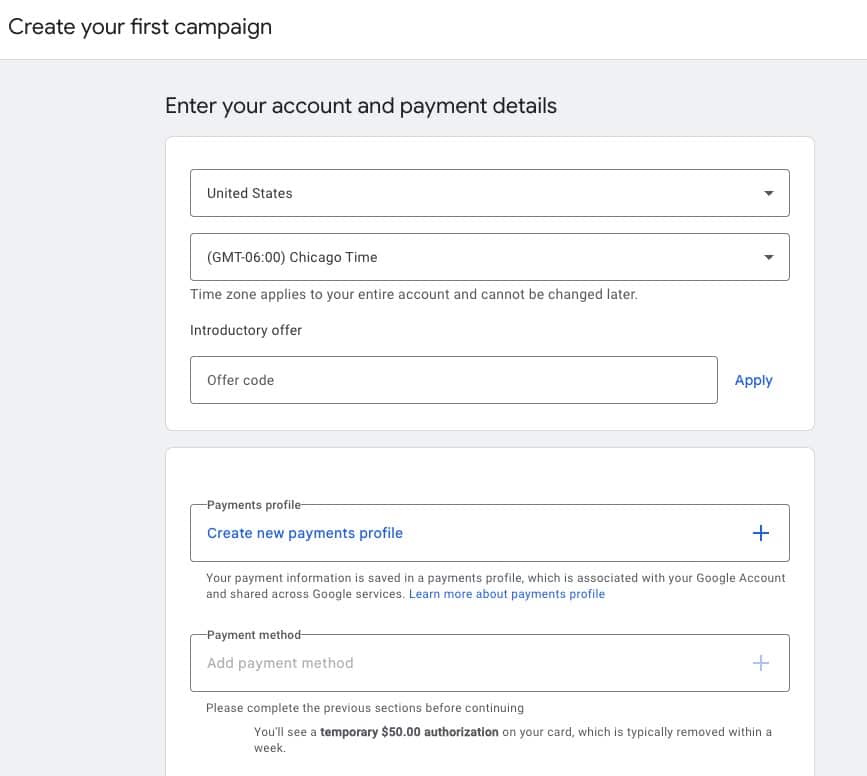The width and height of the screenshot is (867, 776).
Task: Expand the Chicago Time zone dropdown arrow
Action: tap(768, 257)
